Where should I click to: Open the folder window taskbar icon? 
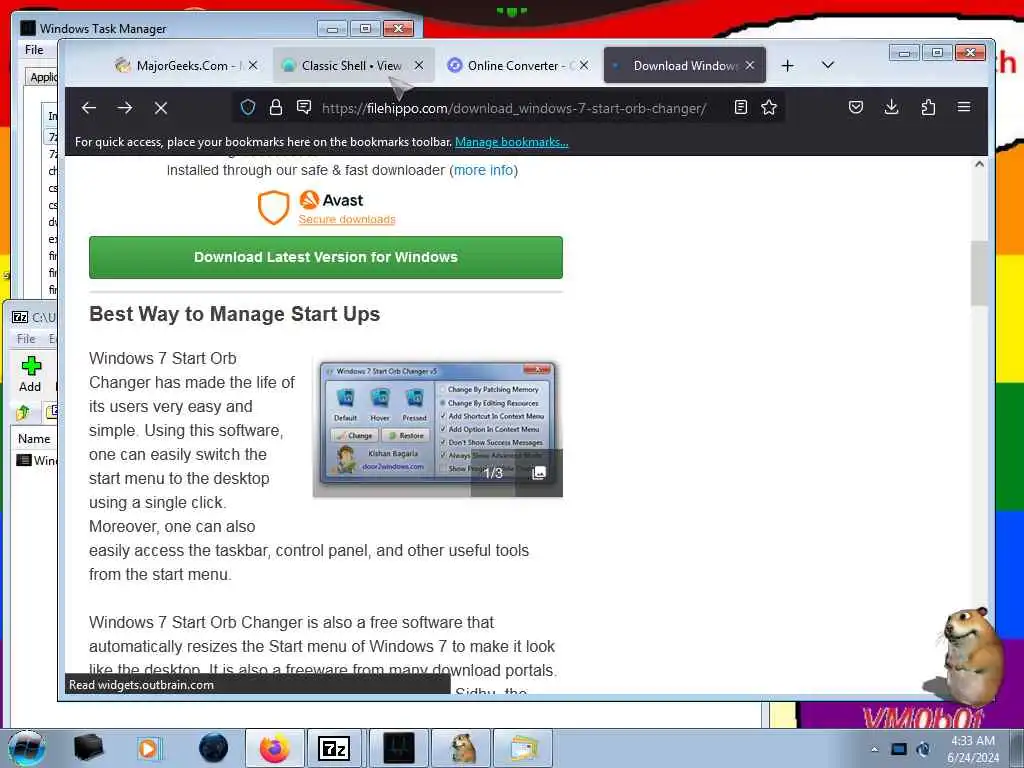tap(523, 748)
